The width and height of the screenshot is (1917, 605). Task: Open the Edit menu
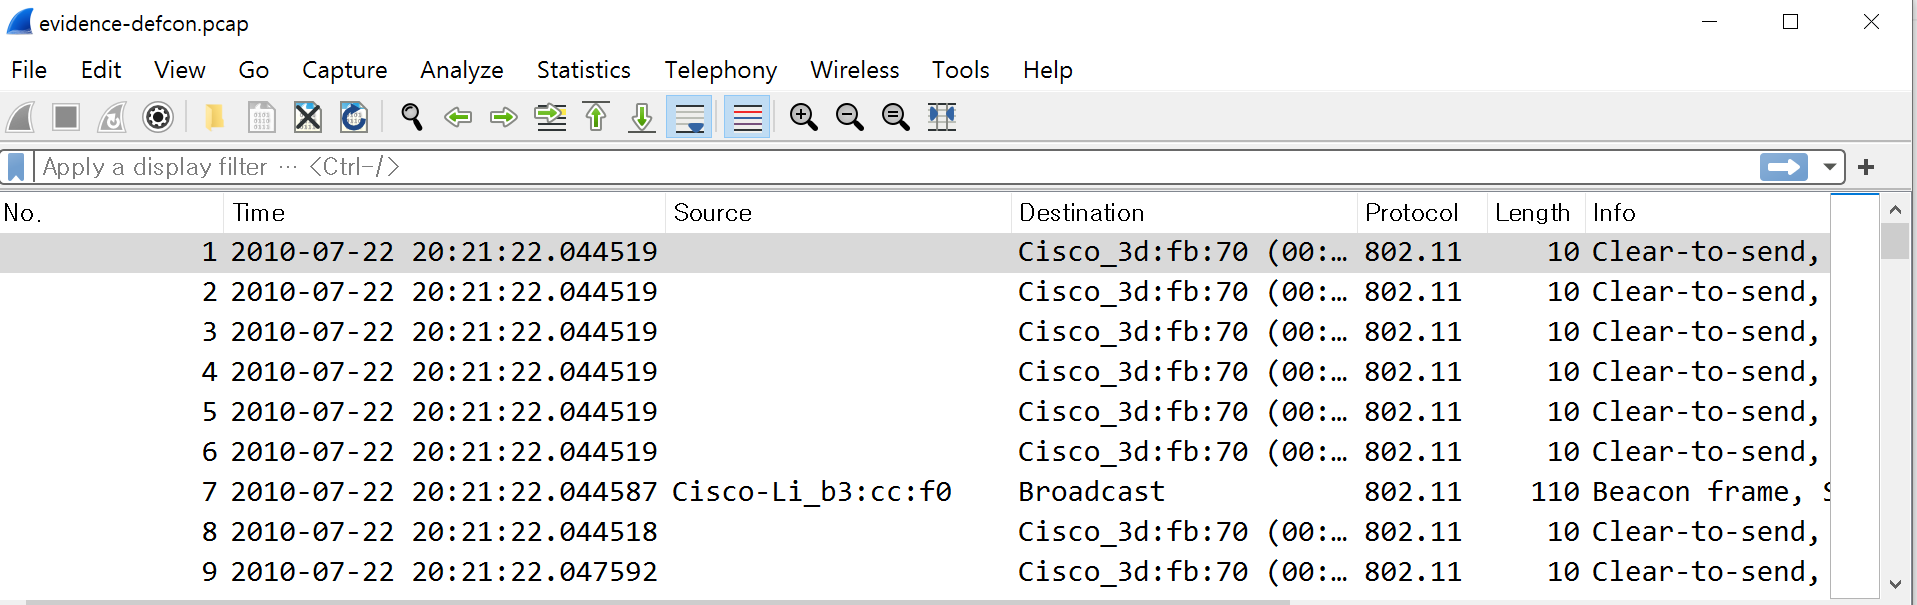pyautogui.click(x=101, y=70)
